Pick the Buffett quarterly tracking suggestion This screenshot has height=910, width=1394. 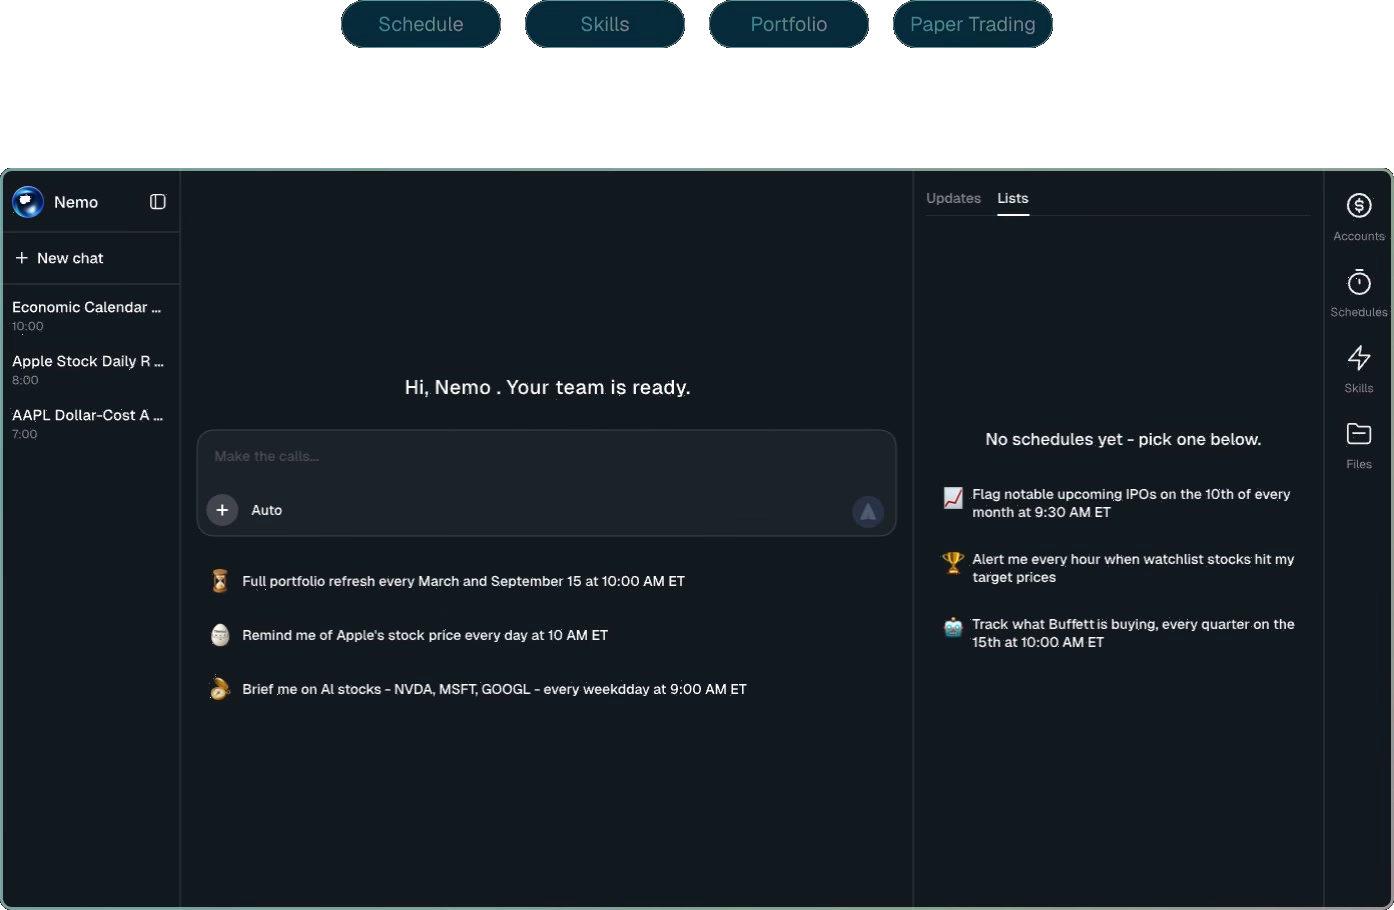1132,633
